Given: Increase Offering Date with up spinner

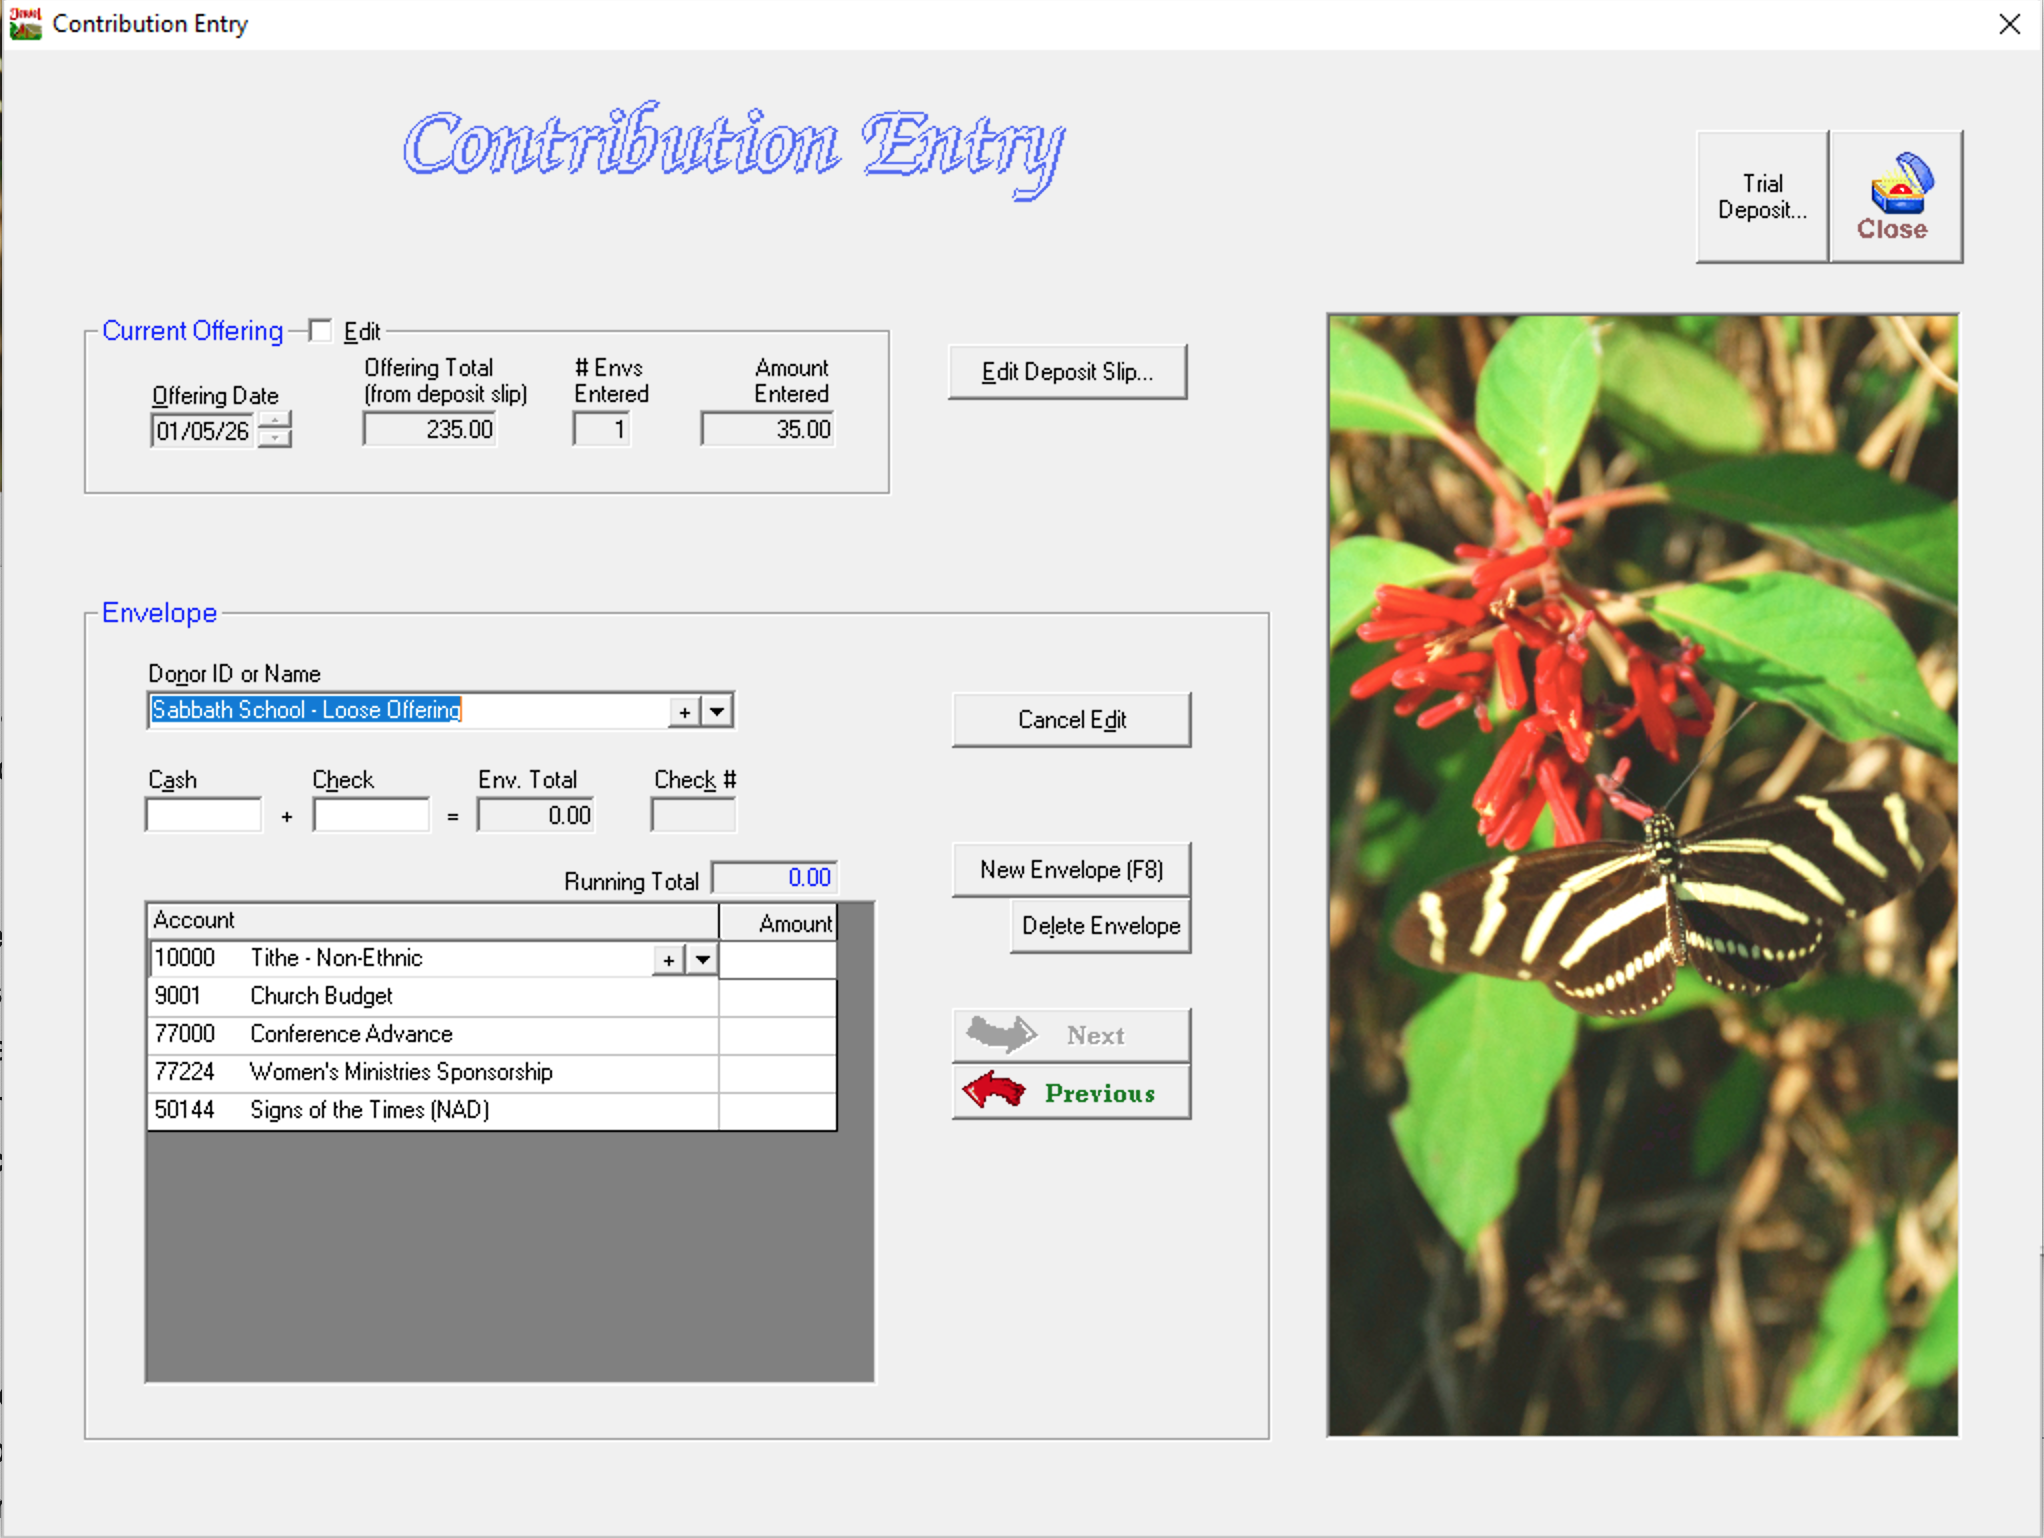Looking at the screenshot, I should 274,421.
